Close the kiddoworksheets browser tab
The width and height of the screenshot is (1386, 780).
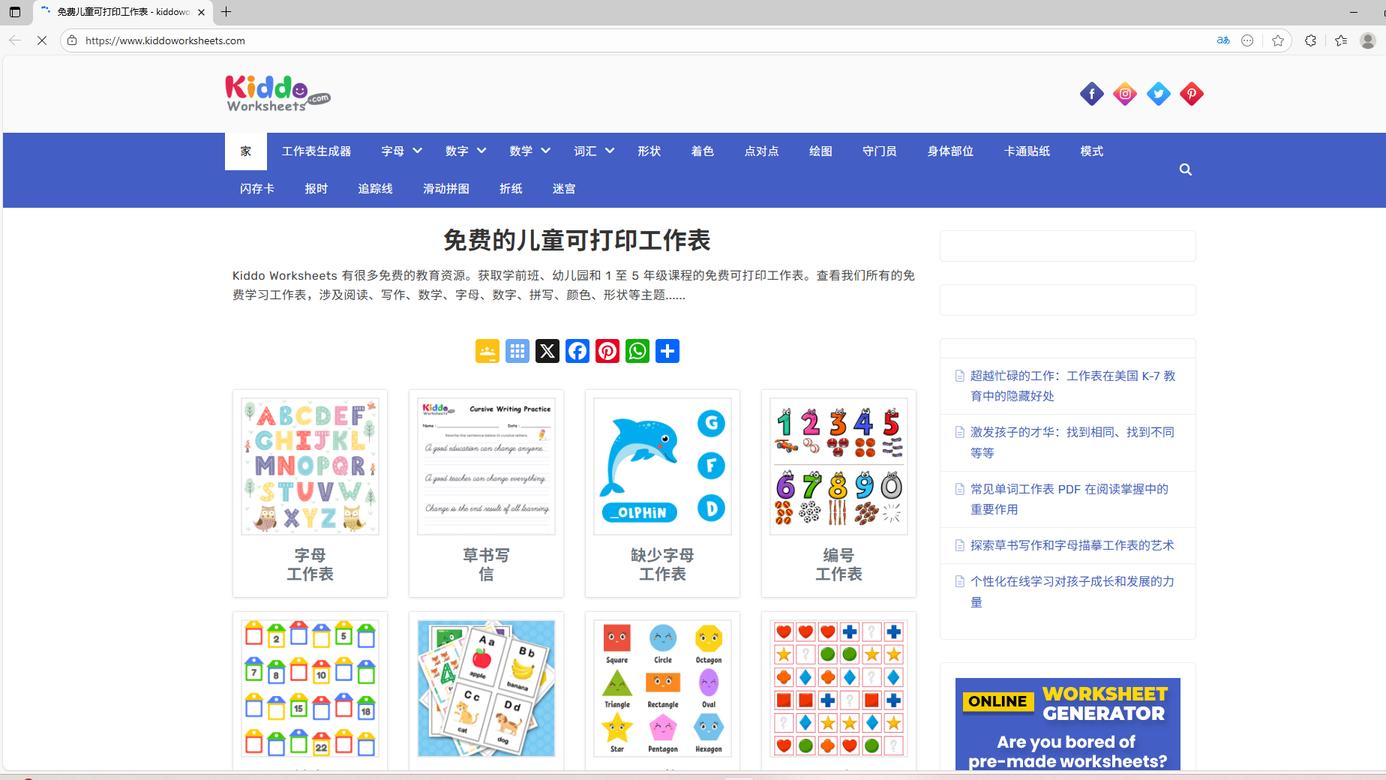click(x=202, y=12)
